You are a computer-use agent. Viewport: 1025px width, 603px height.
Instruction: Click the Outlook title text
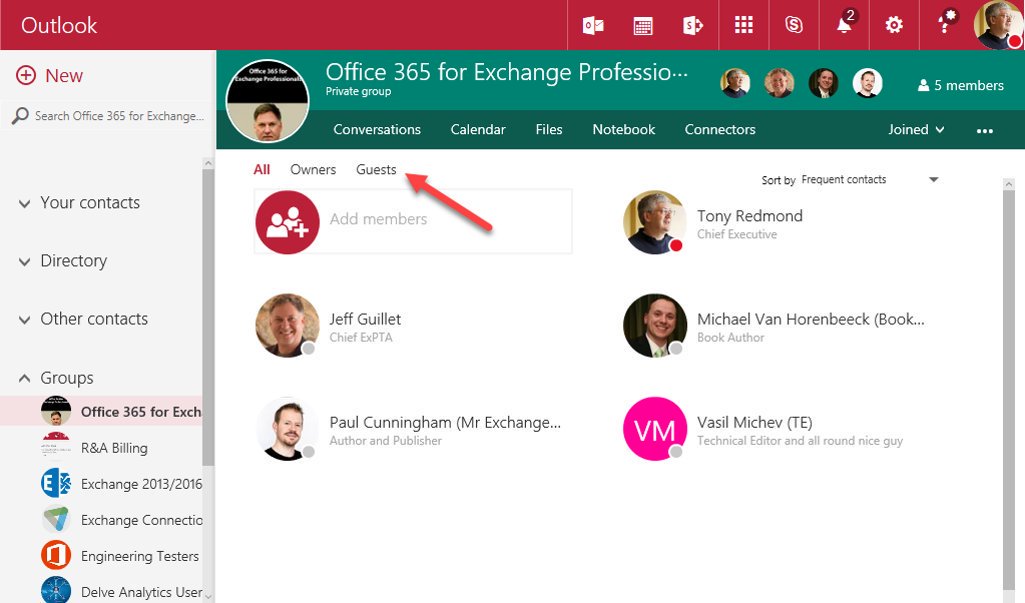pos(59,25)
